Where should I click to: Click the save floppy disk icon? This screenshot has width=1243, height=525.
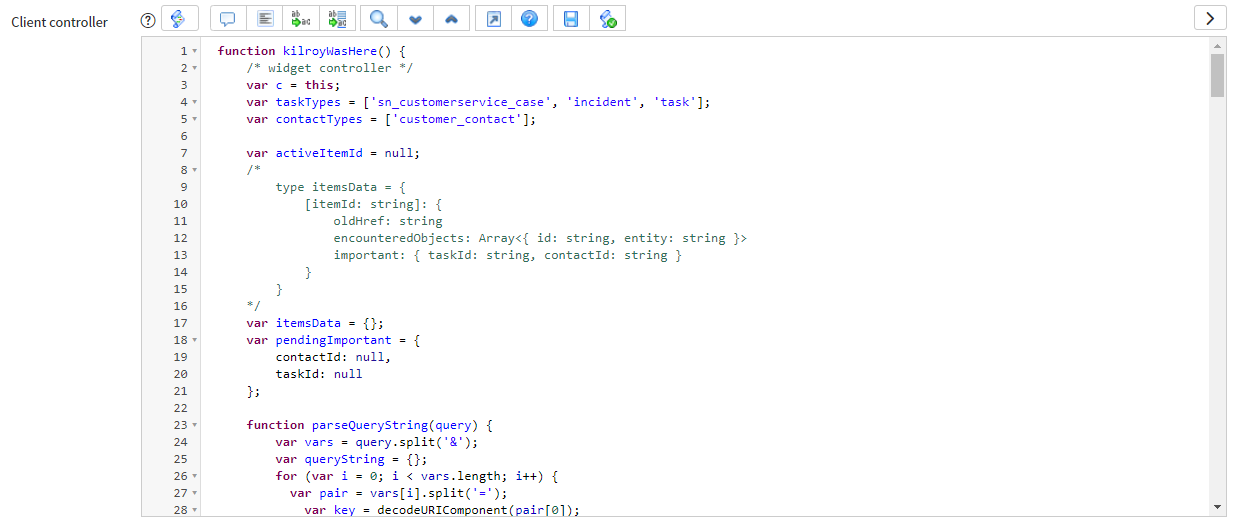(571, 18)
